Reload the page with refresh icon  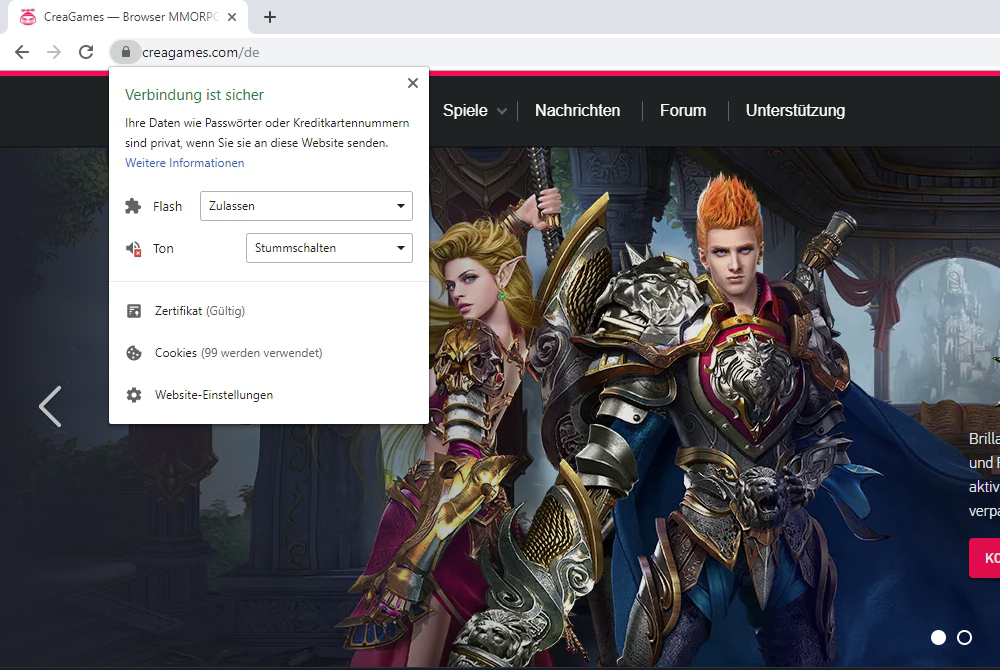click(86, 52)
